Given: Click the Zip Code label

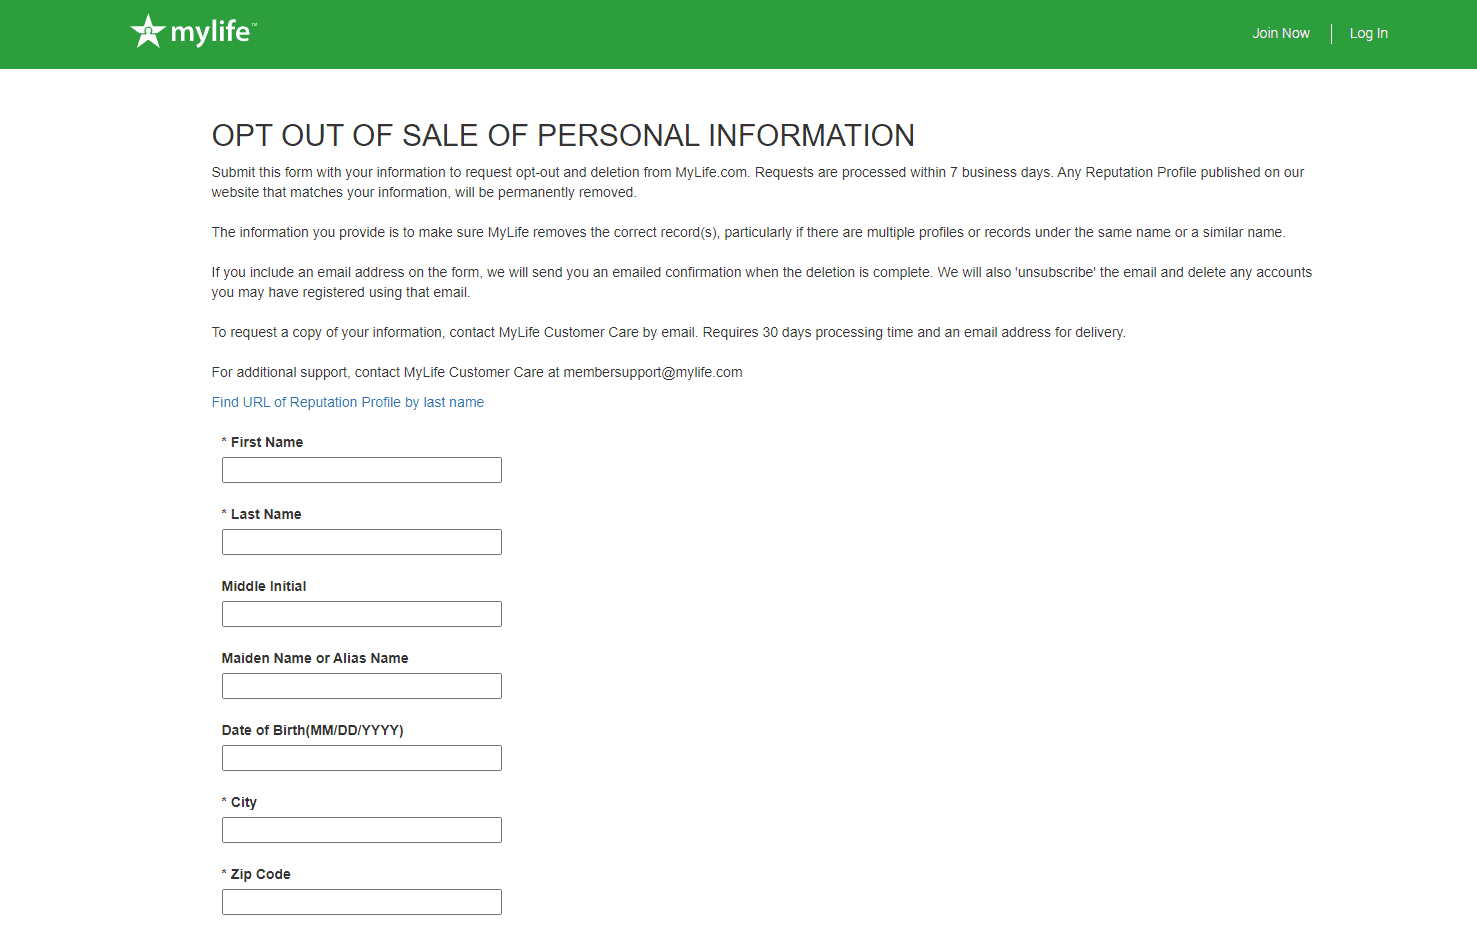Looking at the screenshot, I should pos(261,874).
